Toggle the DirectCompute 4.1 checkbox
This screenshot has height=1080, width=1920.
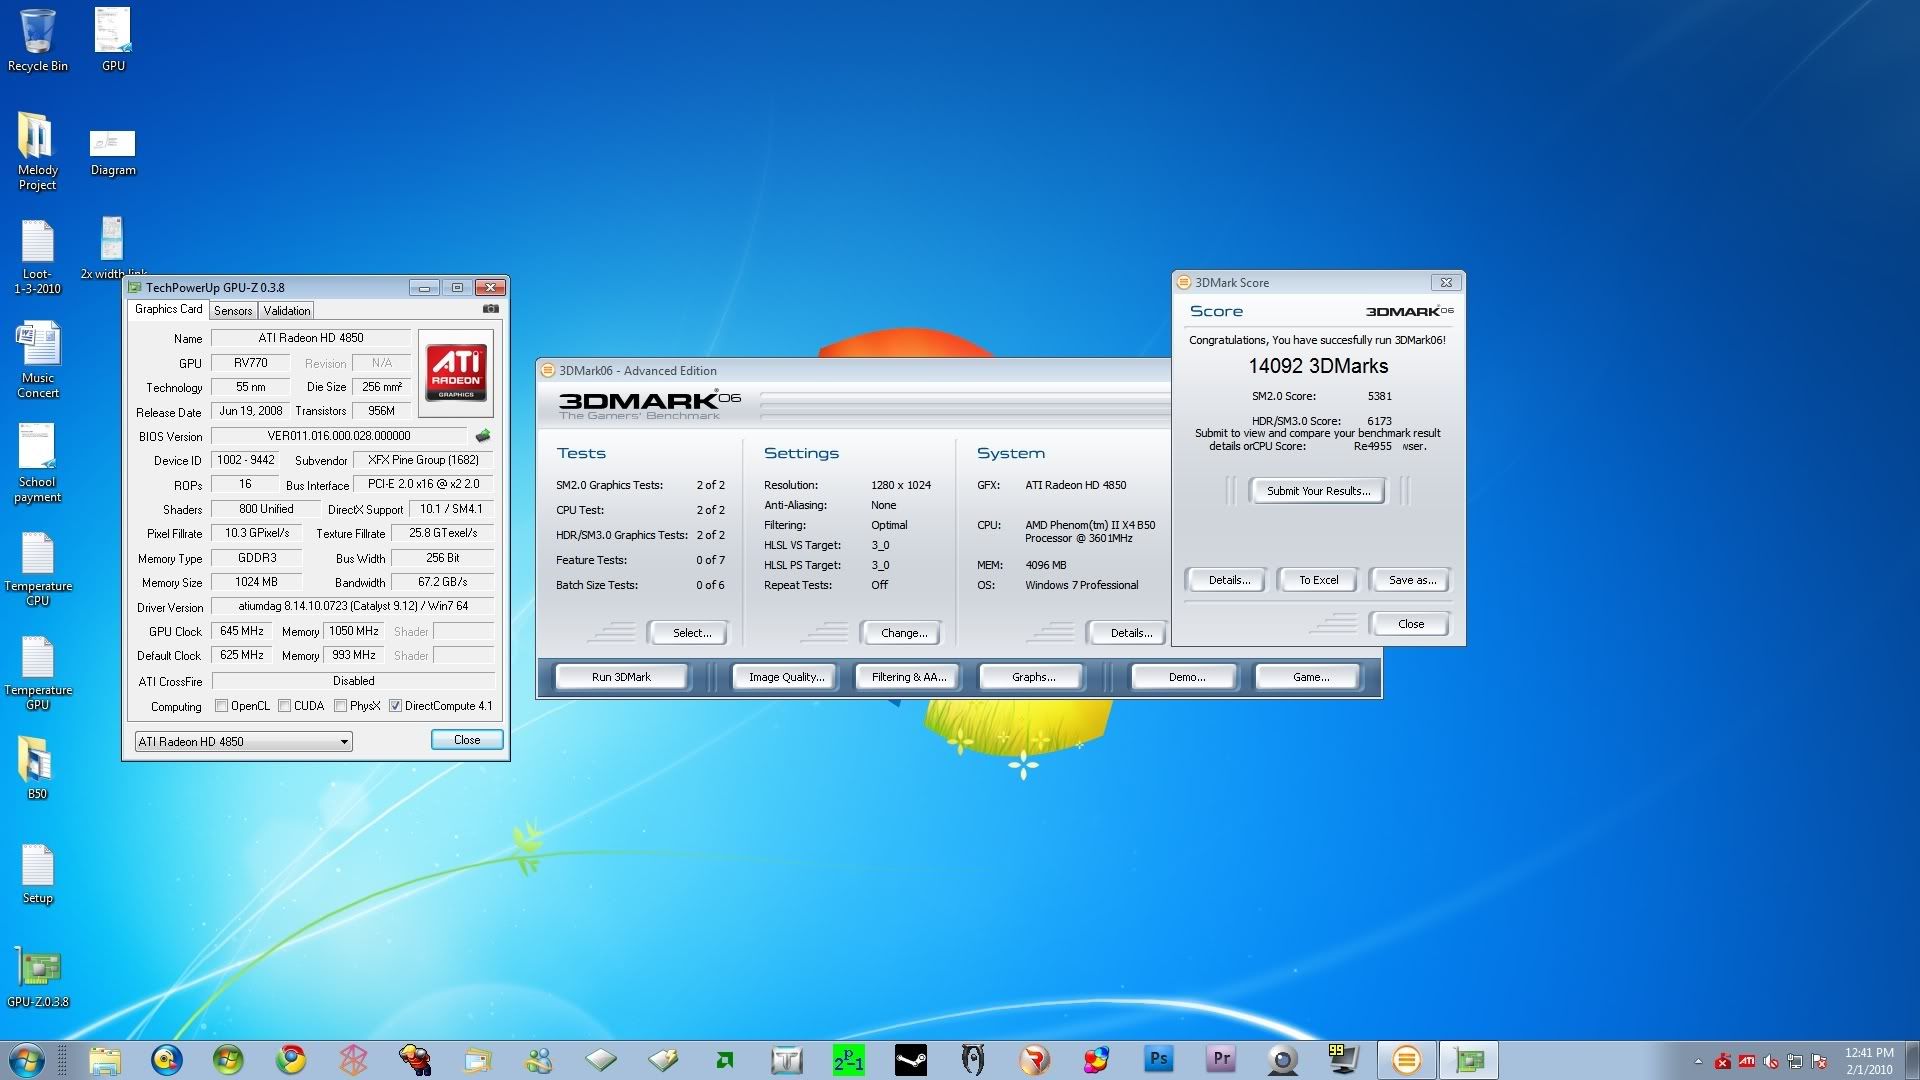pos(396,706)
